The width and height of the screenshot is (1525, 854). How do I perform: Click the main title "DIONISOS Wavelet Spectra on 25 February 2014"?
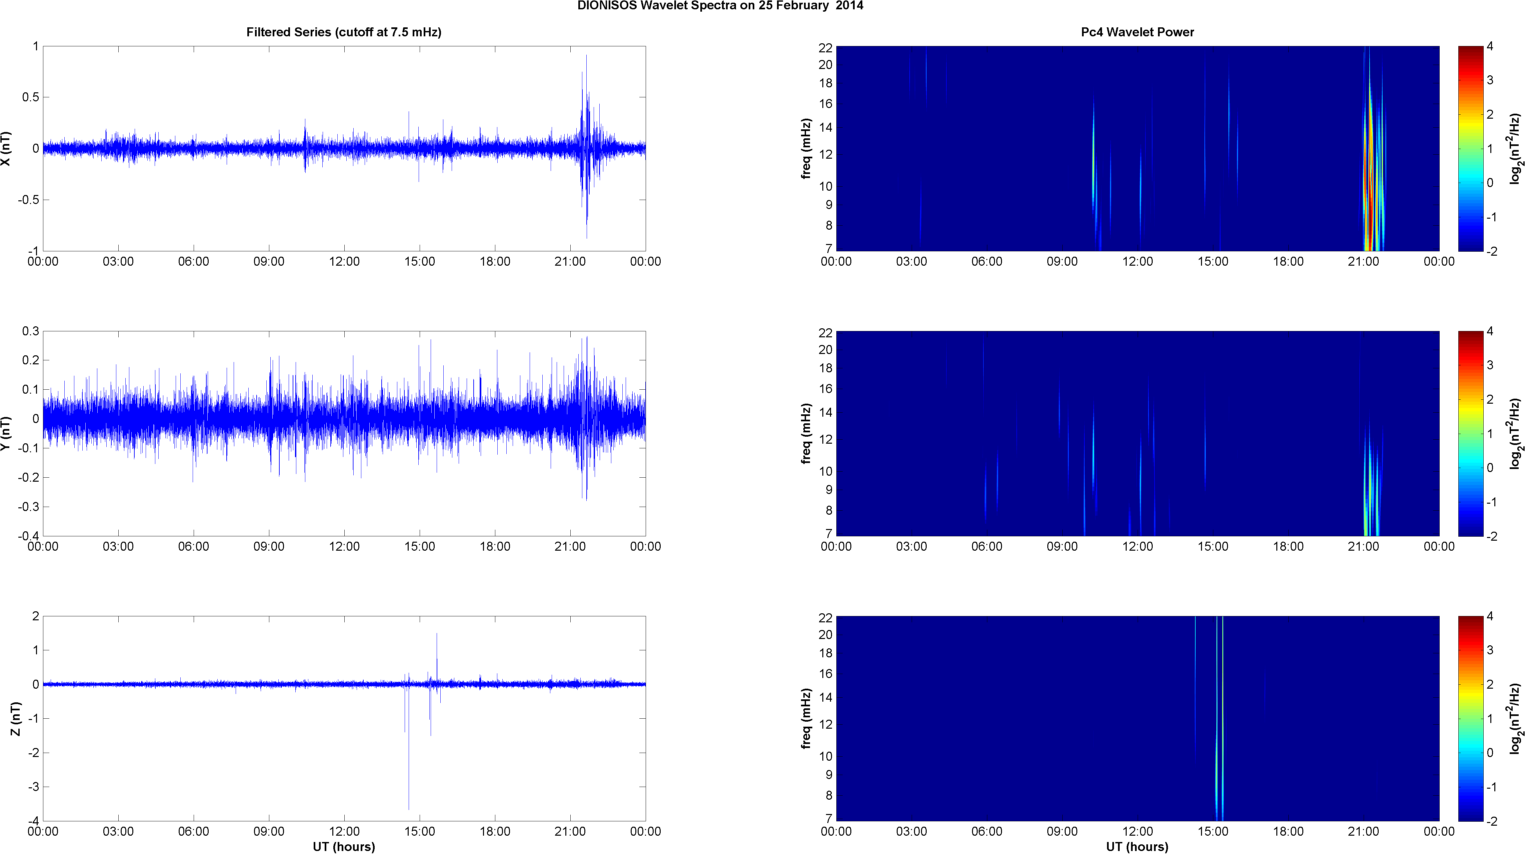(x=720, y=6)
